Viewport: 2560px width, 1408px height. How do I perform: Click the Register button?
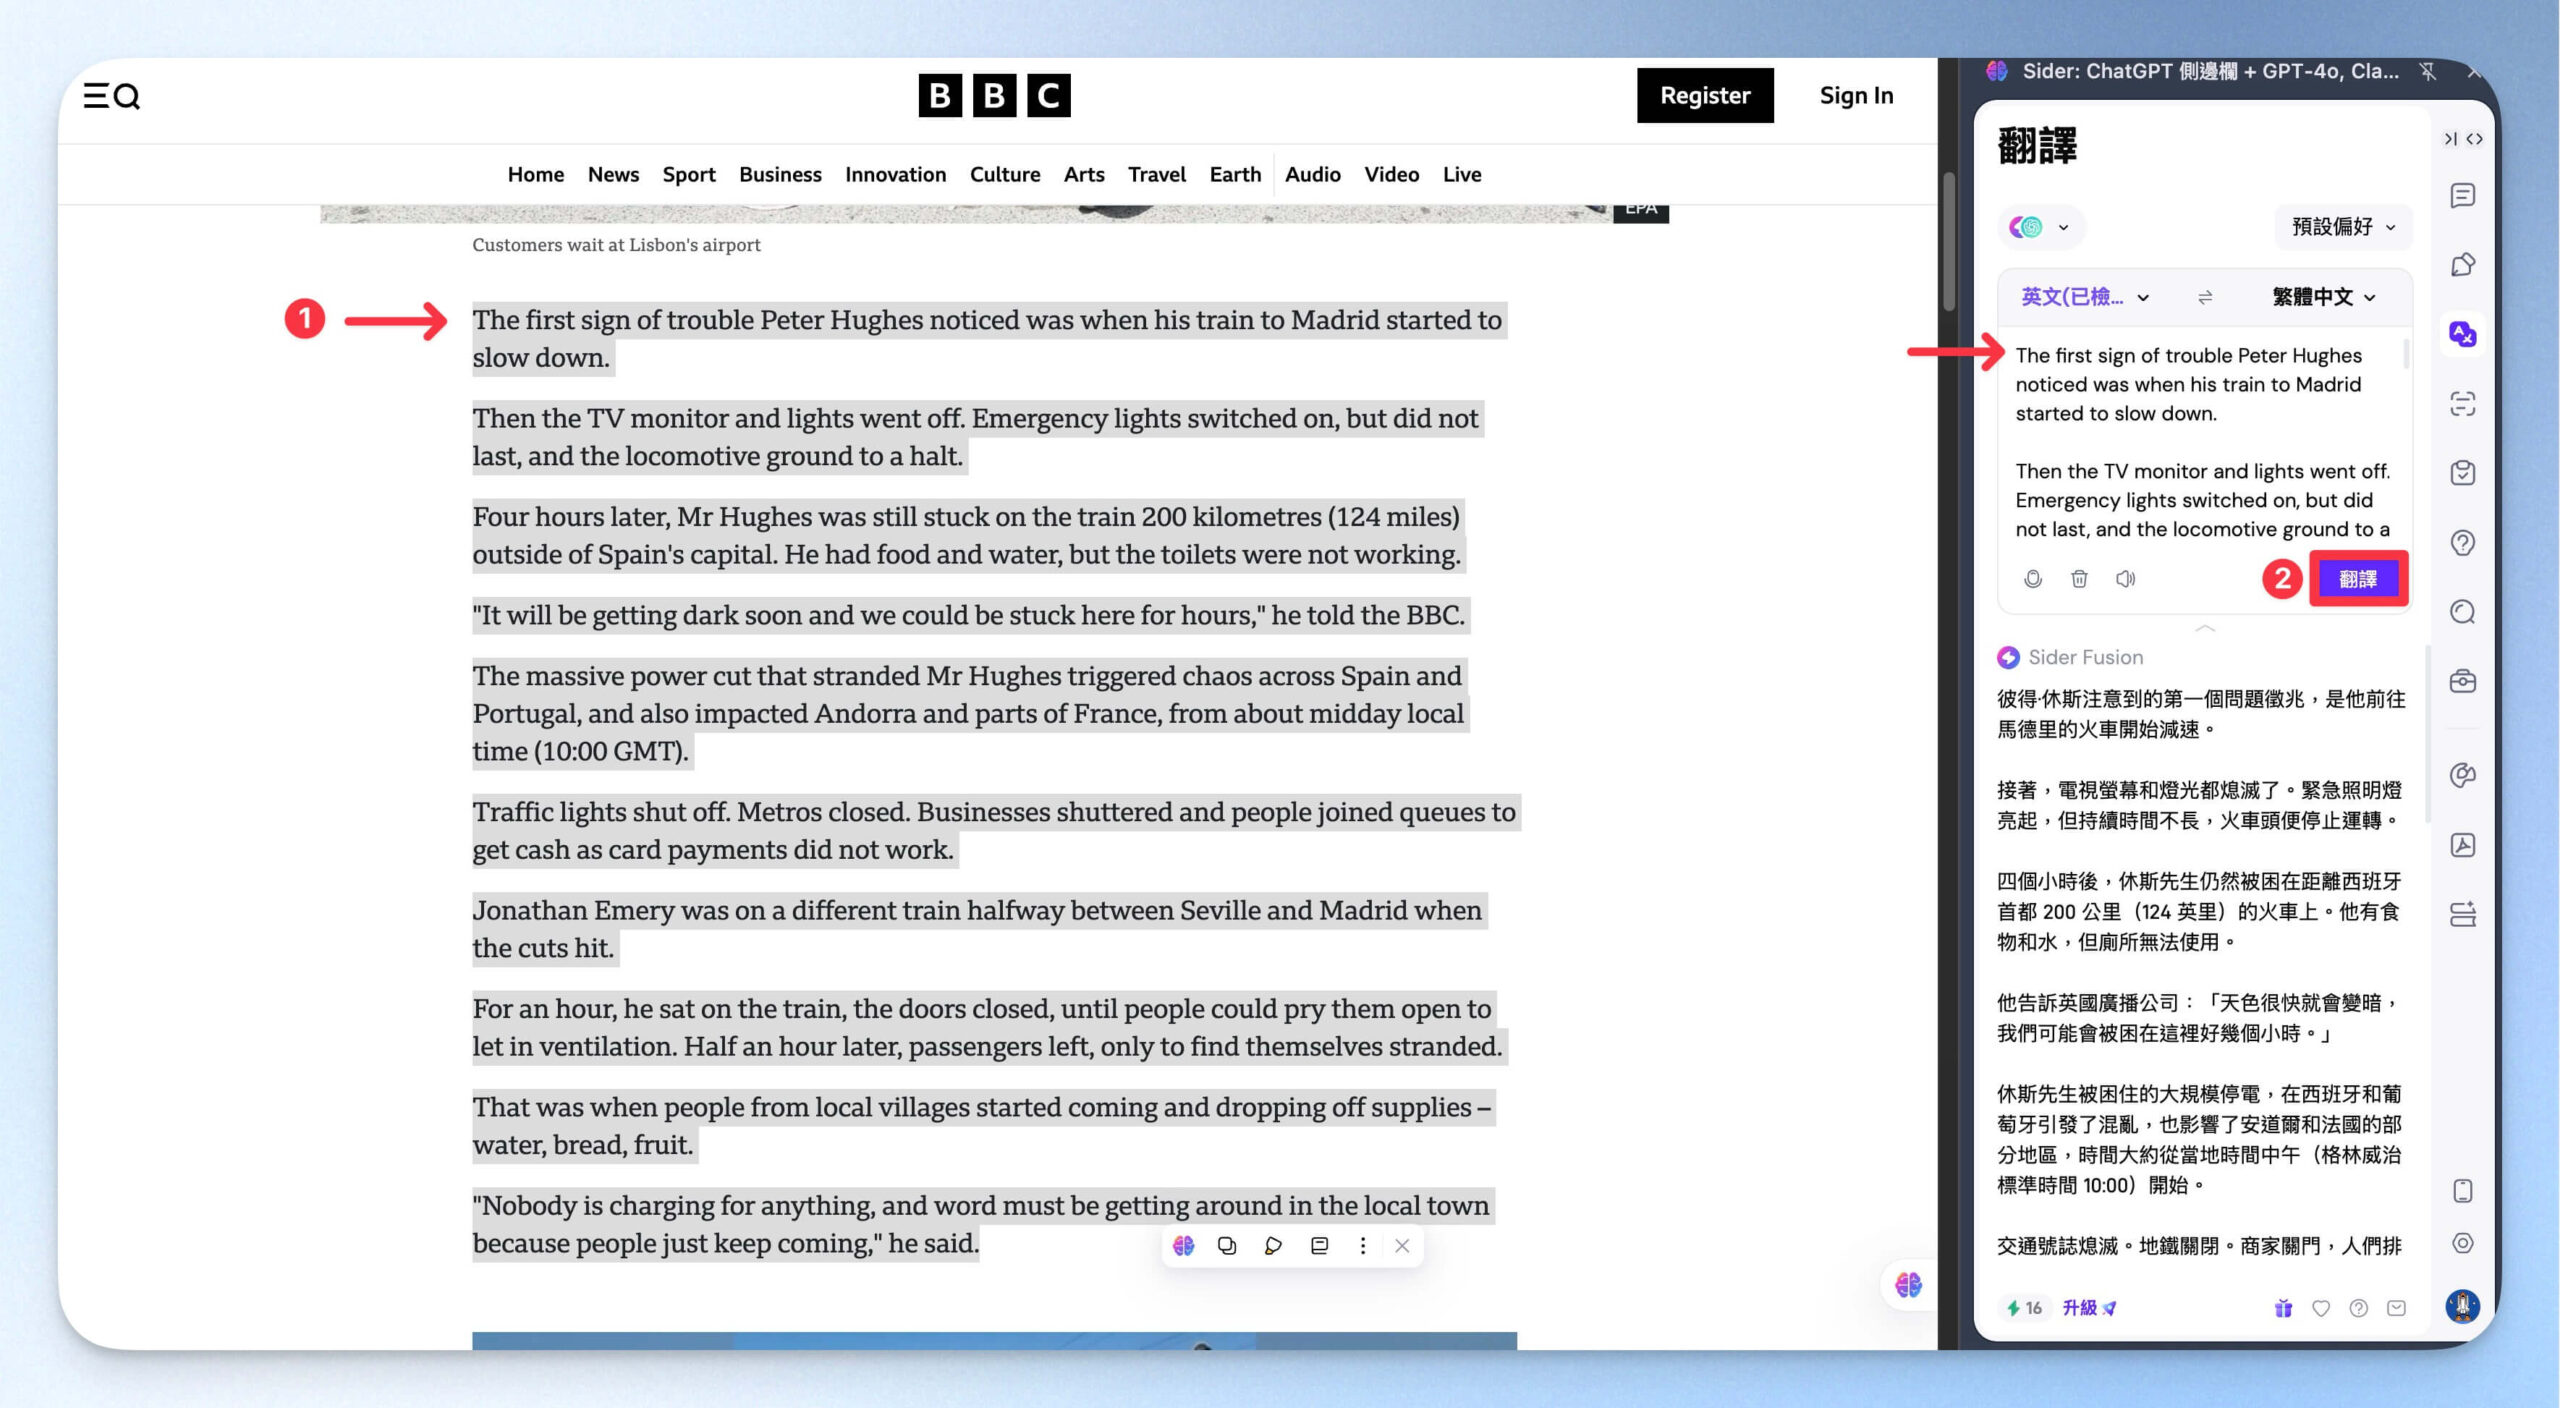1705,95
